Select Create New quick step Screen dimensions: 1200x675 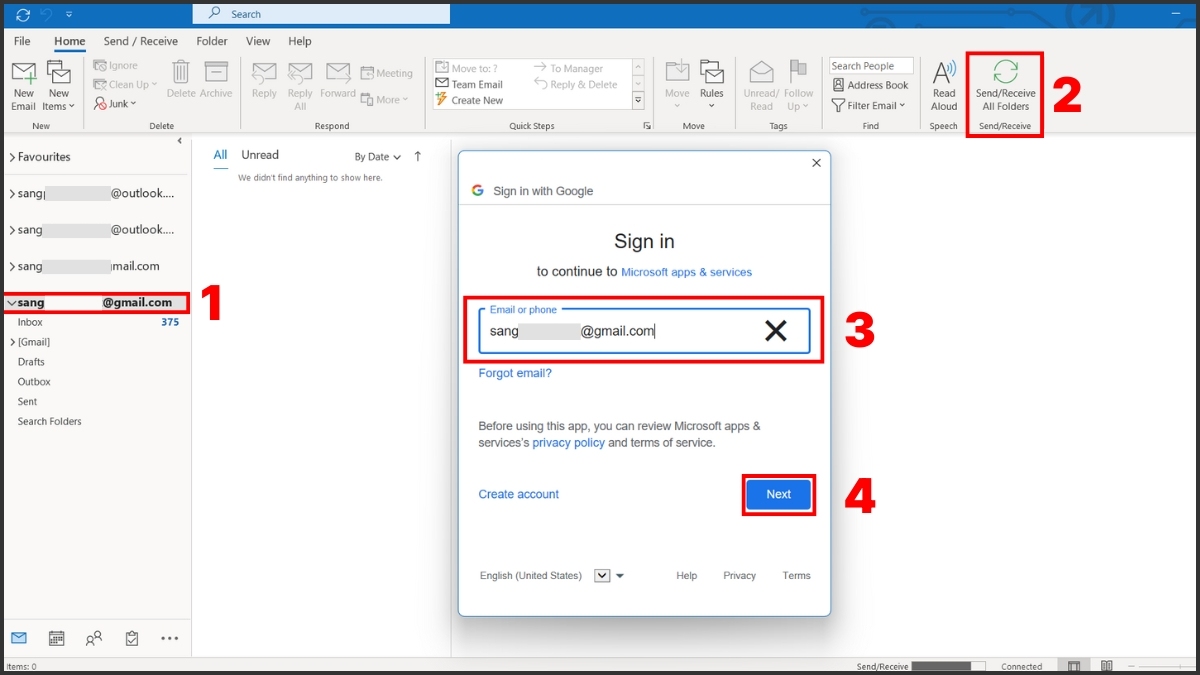point(470,100)
